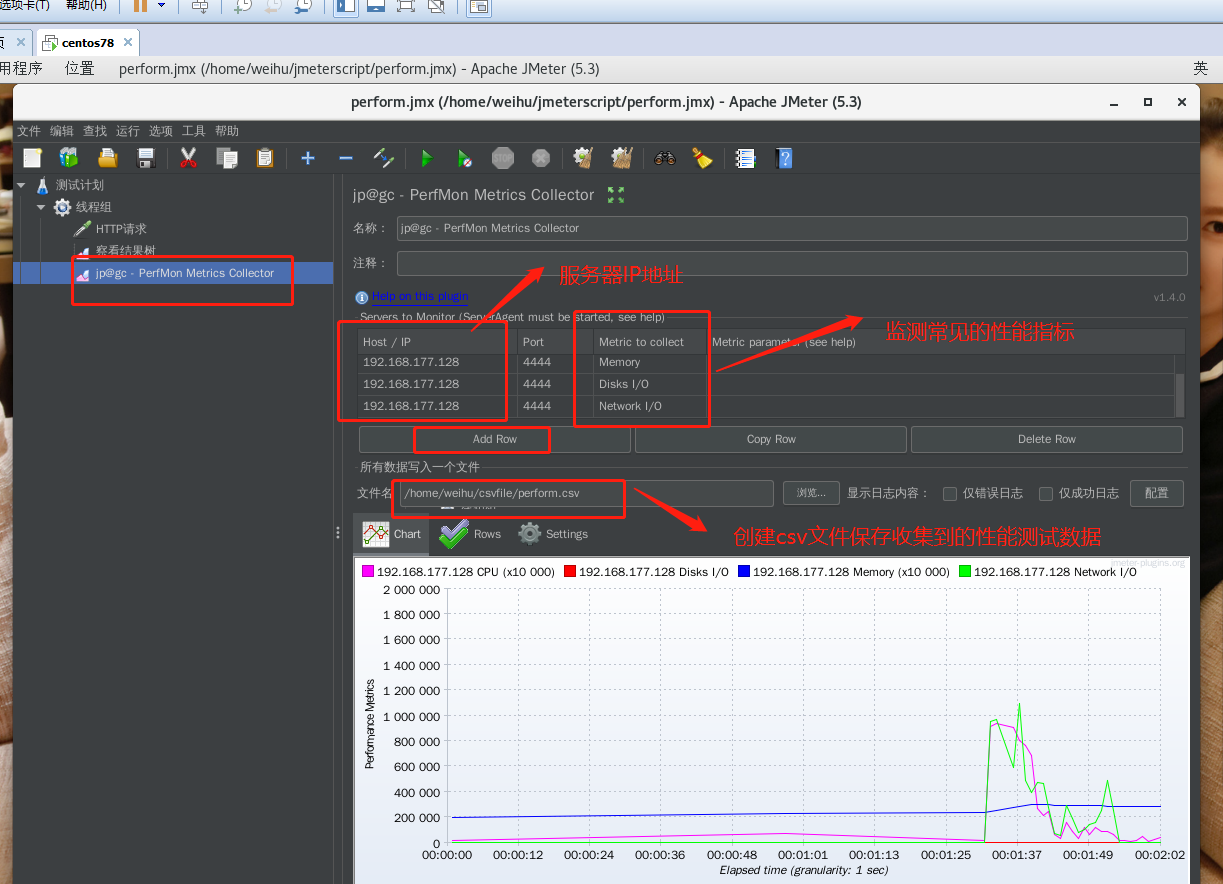Open the 查找 menu
This screenshot has height=884, width=1223.
tap(95, 131)
